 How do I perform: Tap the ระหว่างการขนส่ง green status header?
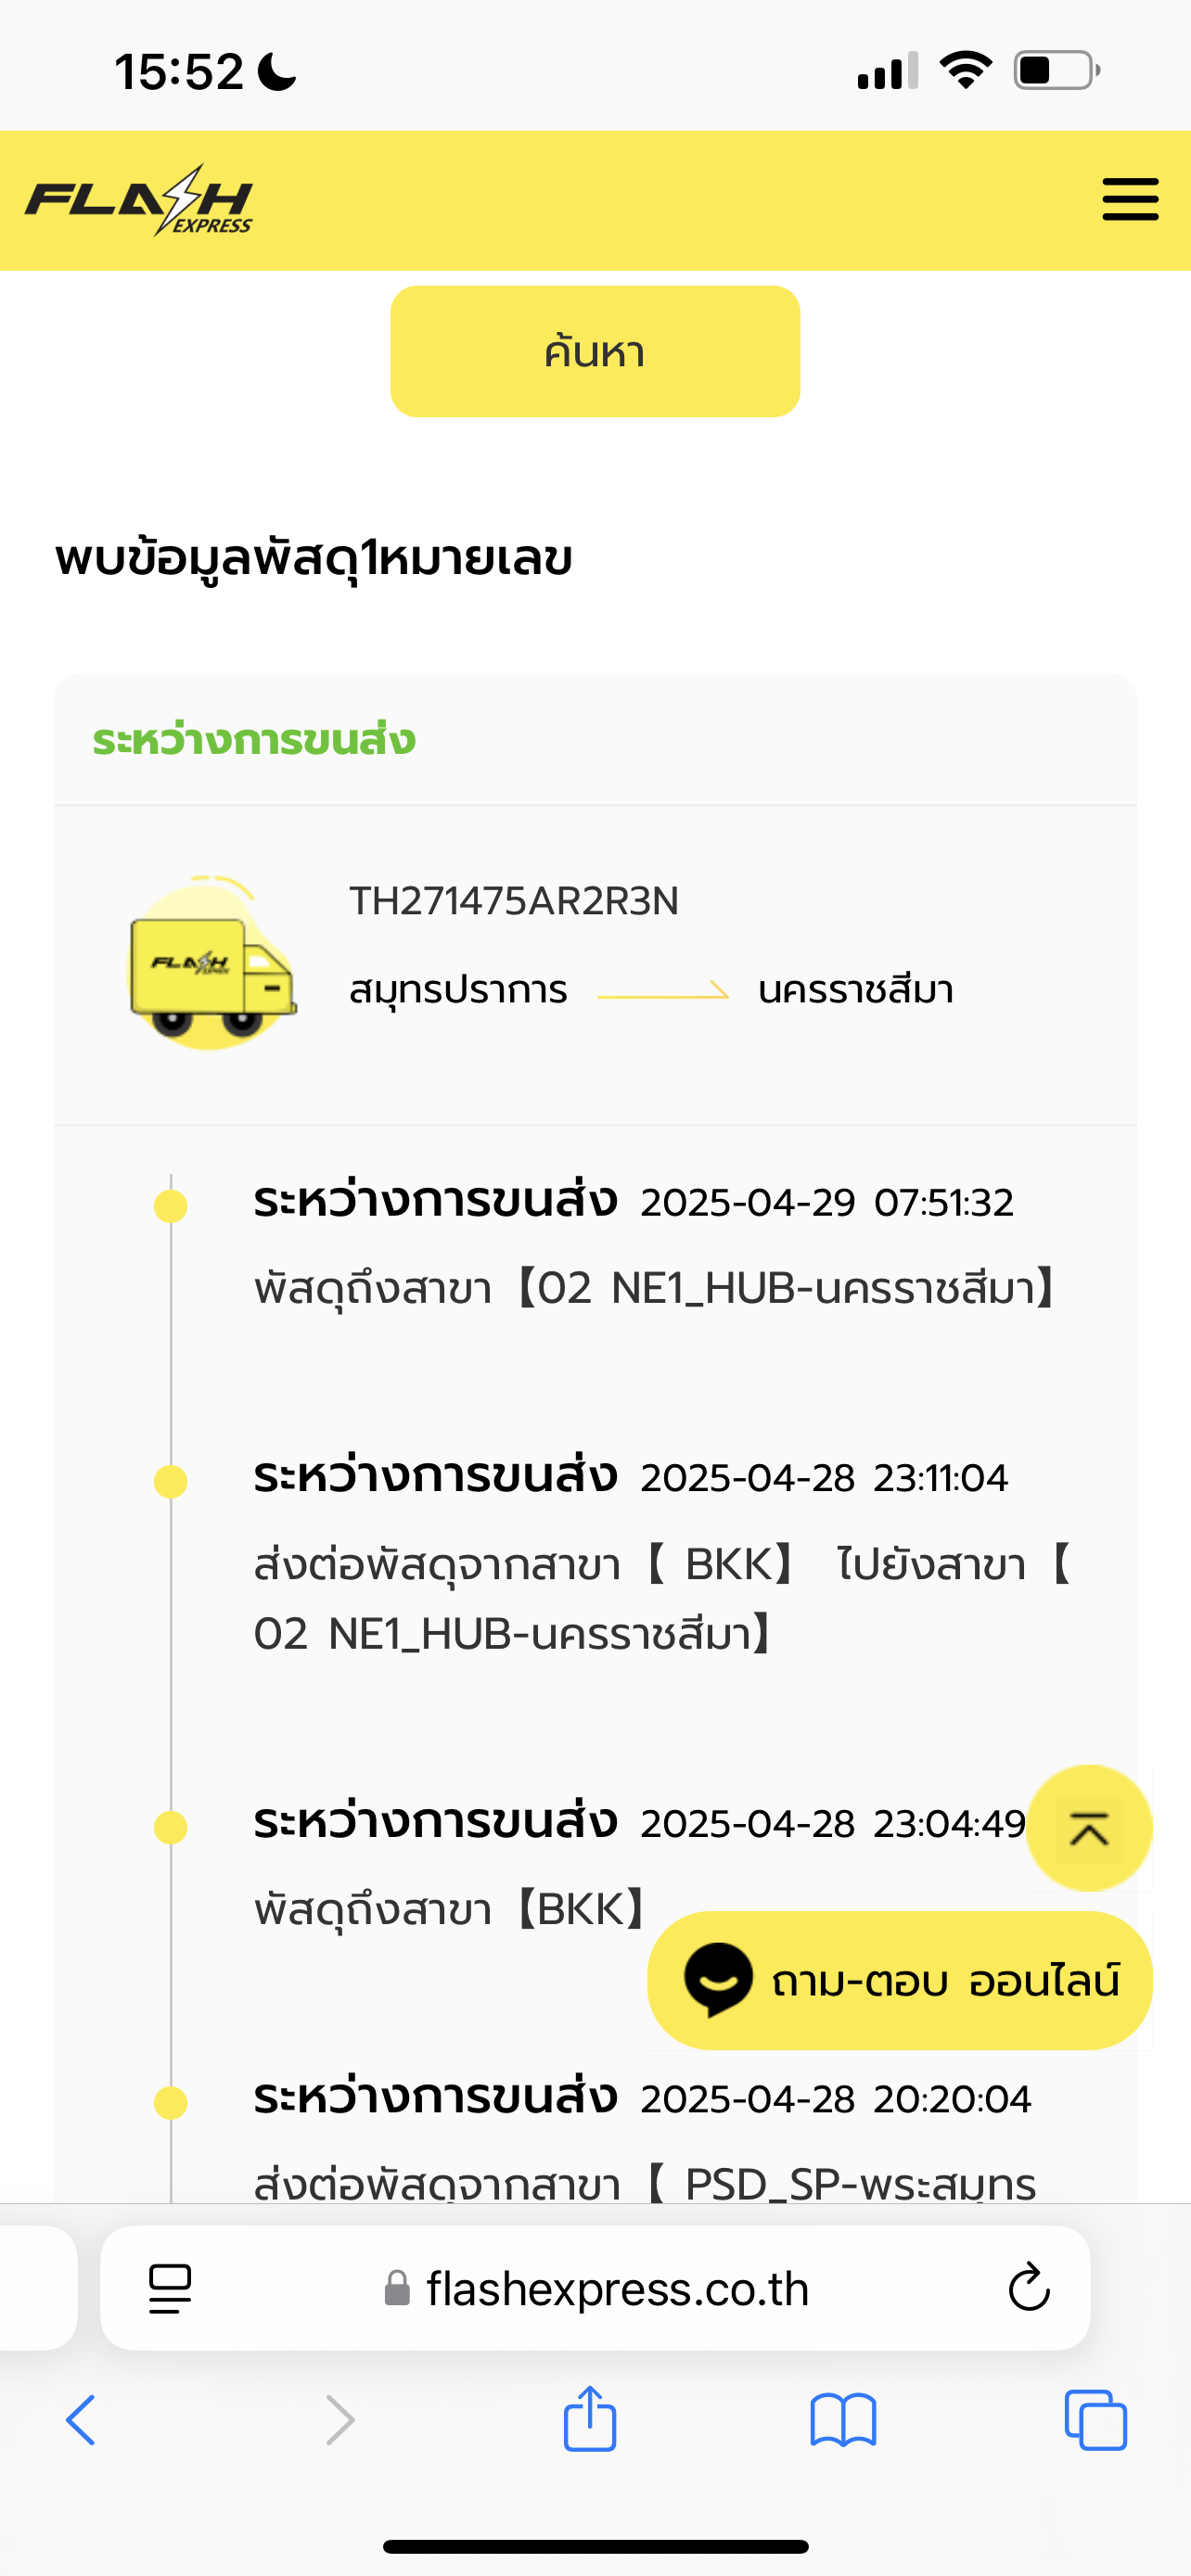point(254,740)
